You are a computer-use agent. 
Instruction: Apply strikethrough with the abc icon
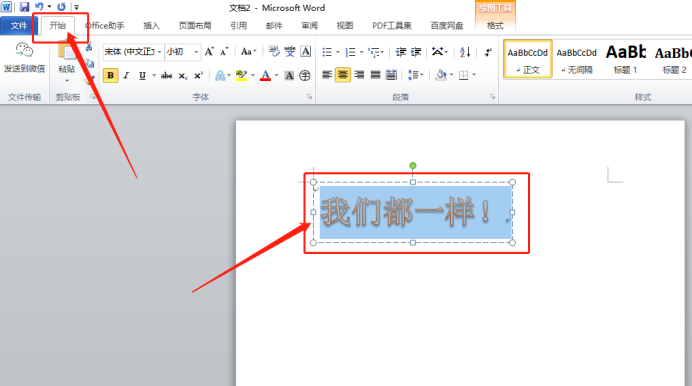coord(166,75)
